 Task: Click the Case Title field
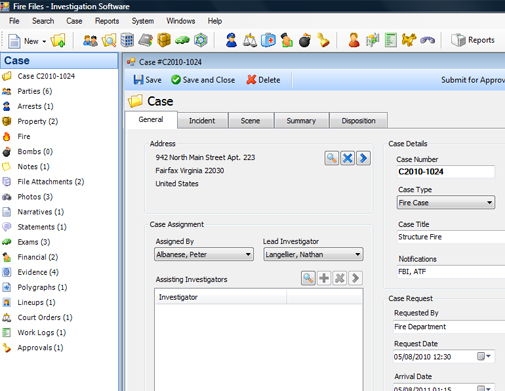[x=451, y=237]
